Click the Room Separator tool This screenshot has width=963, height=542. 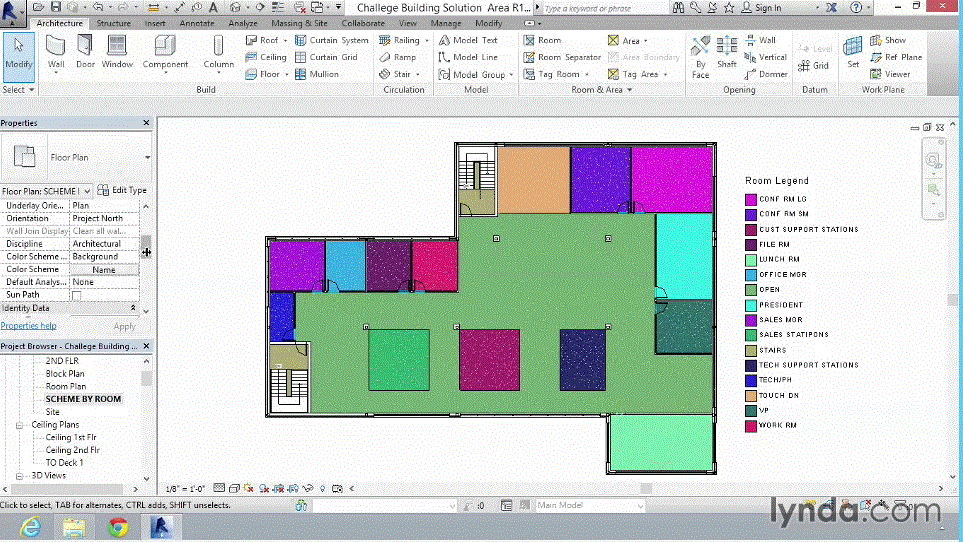click(562, 57)
